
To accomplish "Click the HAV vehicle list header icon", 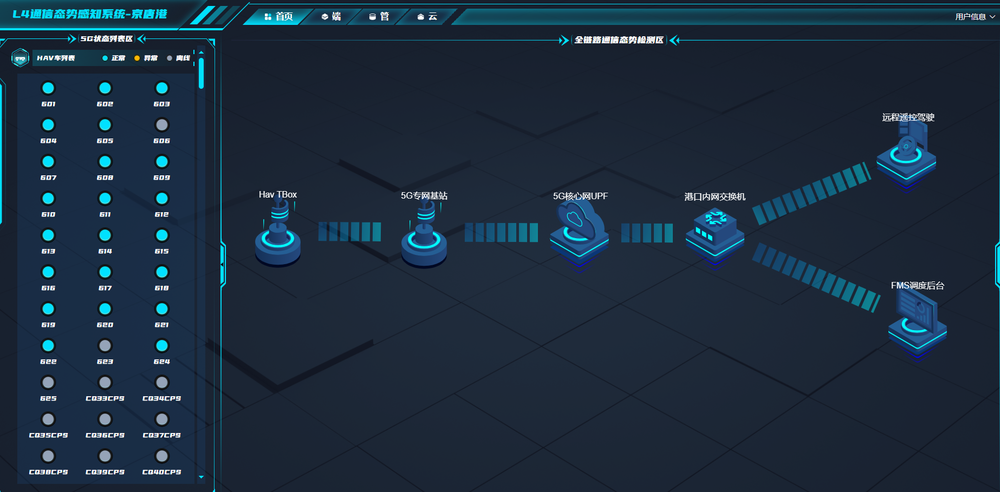I will pos(20,58).
